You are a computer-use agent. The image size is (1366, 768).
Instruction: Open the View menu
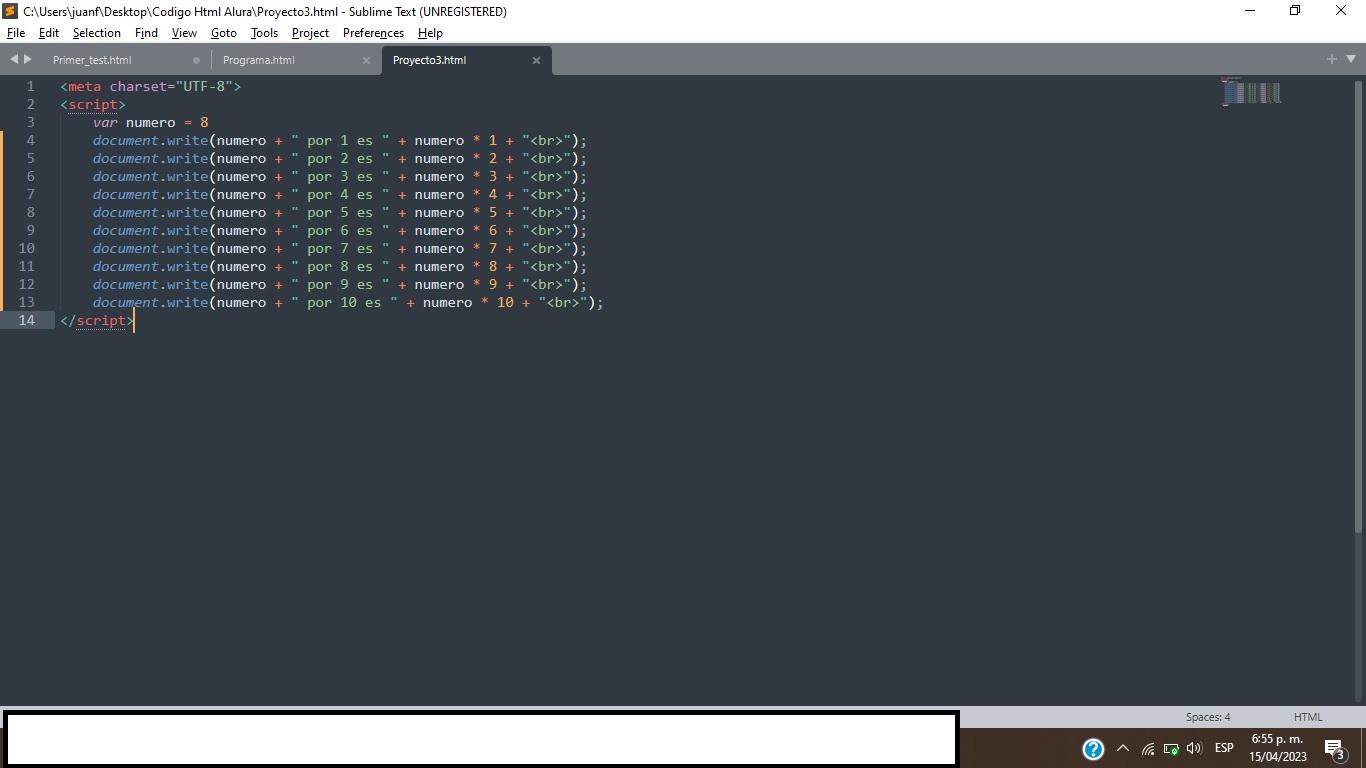click(x=184, y=33)
